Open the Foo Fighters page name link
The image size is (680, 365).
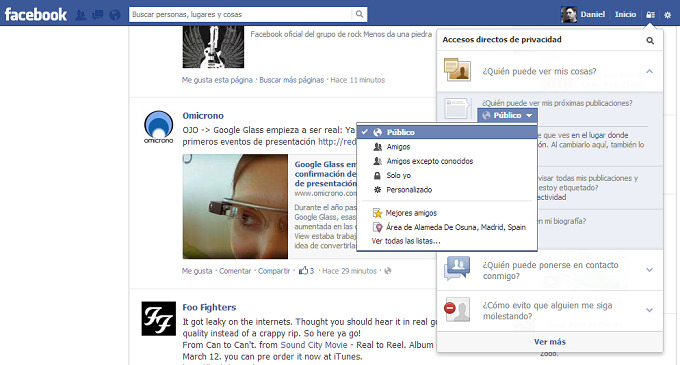tap(209, 307)
